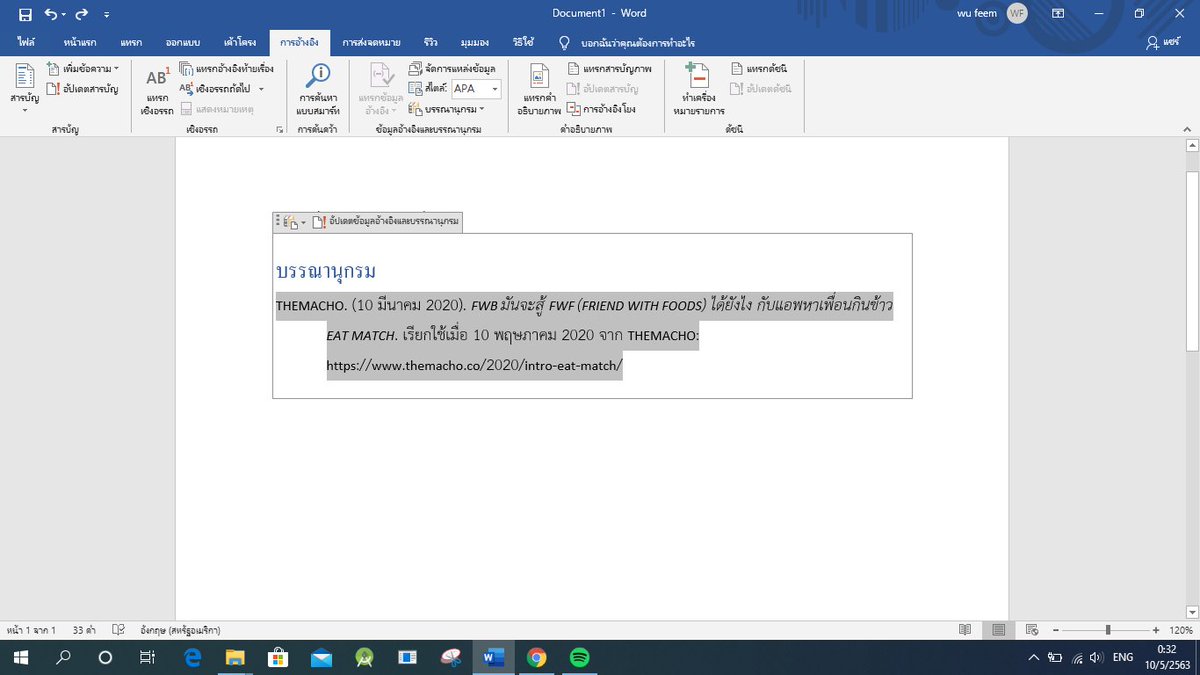Open the ไฟล์ (File) tab
The width and height of the screenshot is (1200, 675).
coord(26,43)
